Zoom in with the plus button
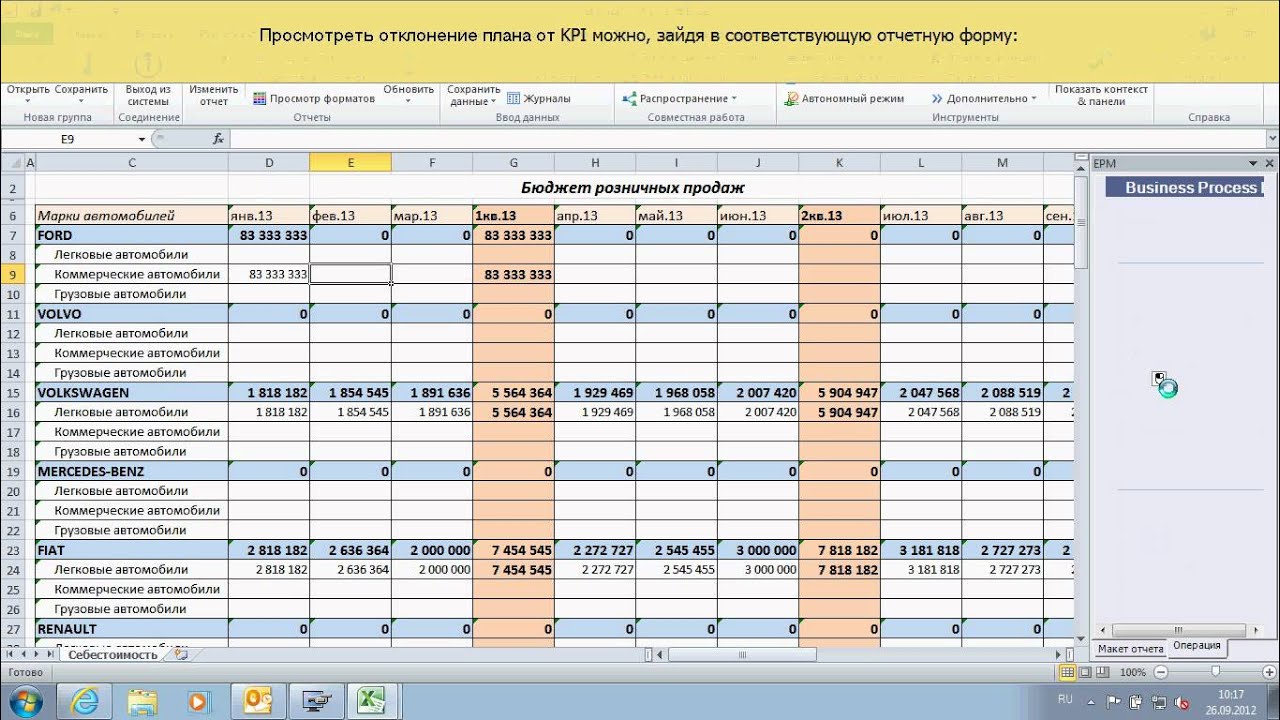1280x720 pixels. click(1270, 673)
